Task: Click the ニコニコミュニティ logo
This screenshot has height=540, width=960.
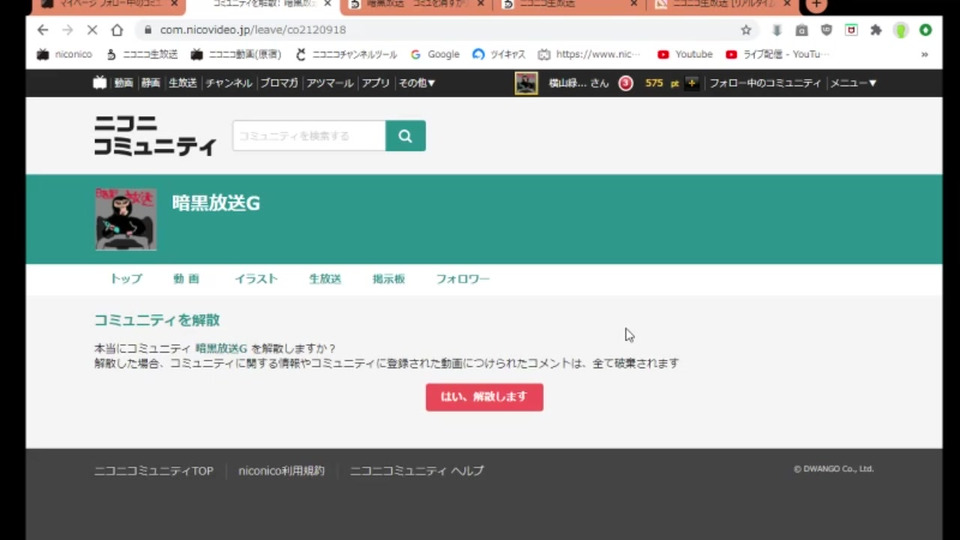Action: pyautogui.click(x=155, y=135)
